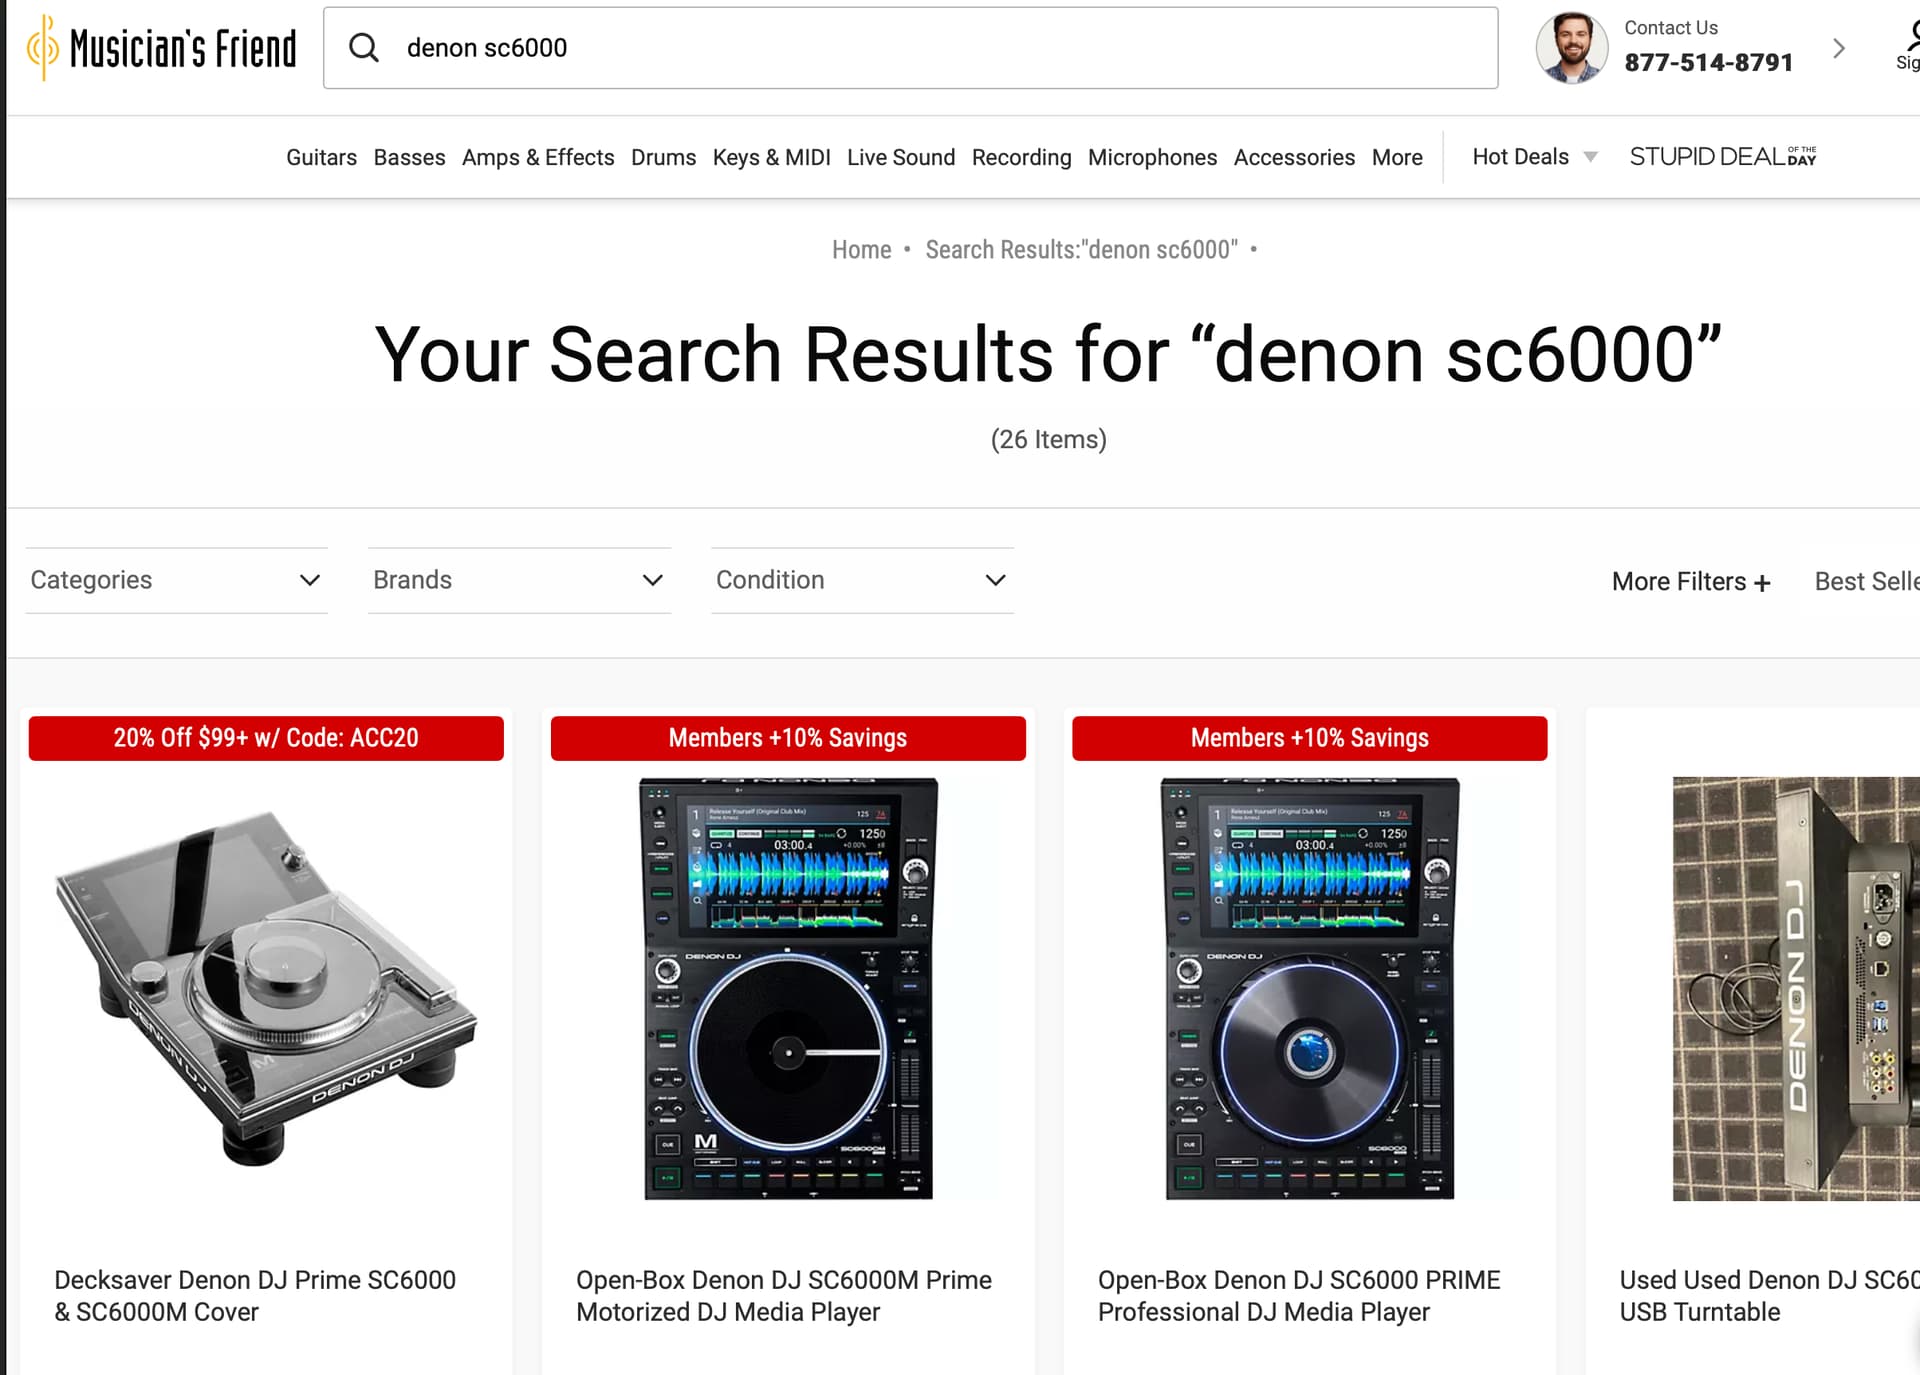Click the arrow next to the phone number

(x=1838, y=48)
